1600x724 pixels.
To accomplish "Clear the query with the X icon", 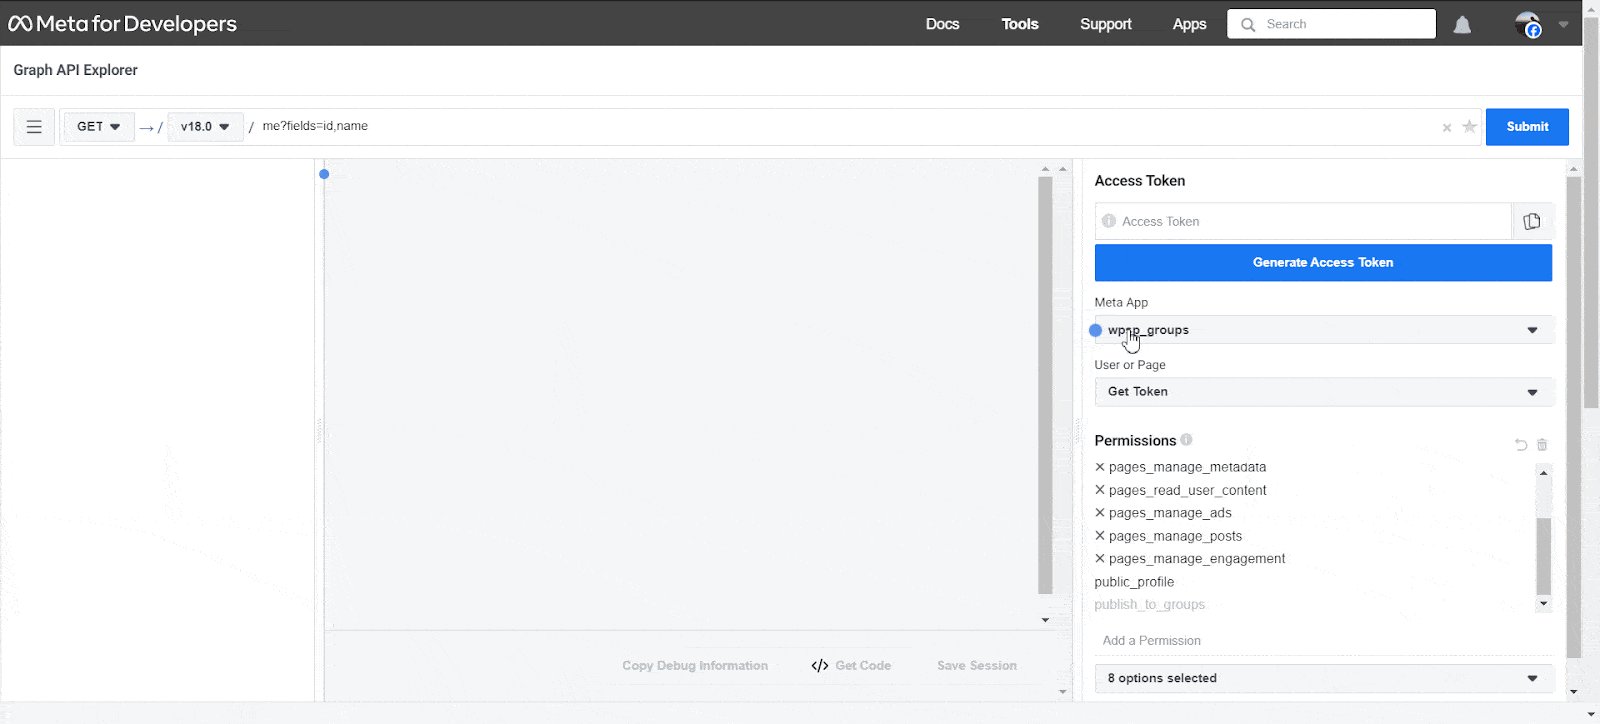I will (x=1446, y=127).
